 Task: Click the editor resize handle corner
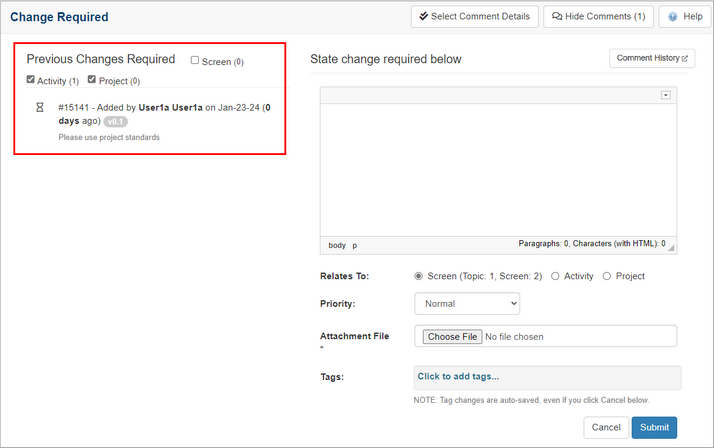[x=673, y=246]
